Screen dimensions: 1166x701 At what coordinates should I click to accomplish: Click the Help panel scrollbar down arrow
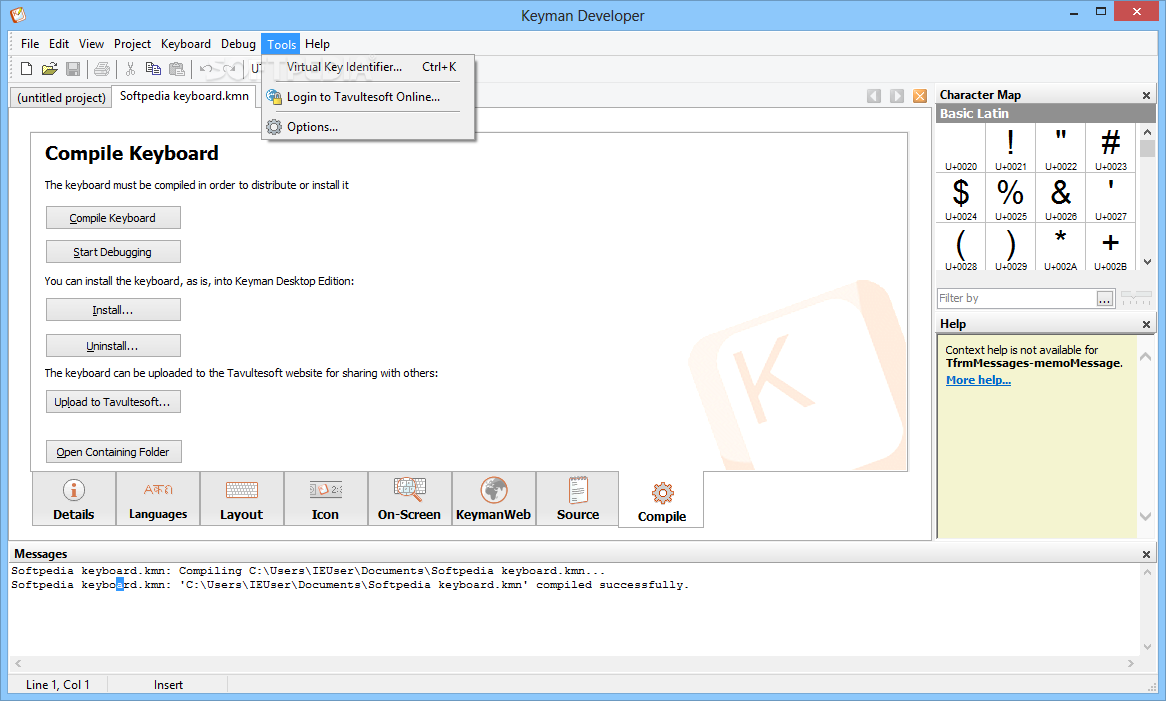(x=1145, y=517)
